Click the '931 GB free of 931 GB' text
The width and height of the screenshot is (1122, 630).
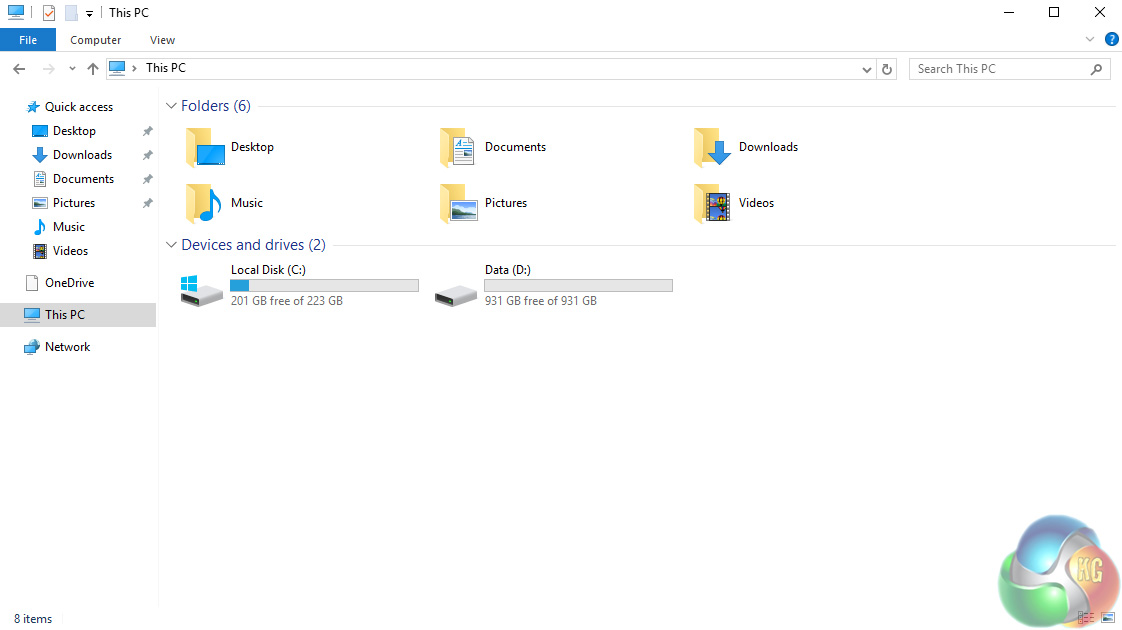pos(541,301)
